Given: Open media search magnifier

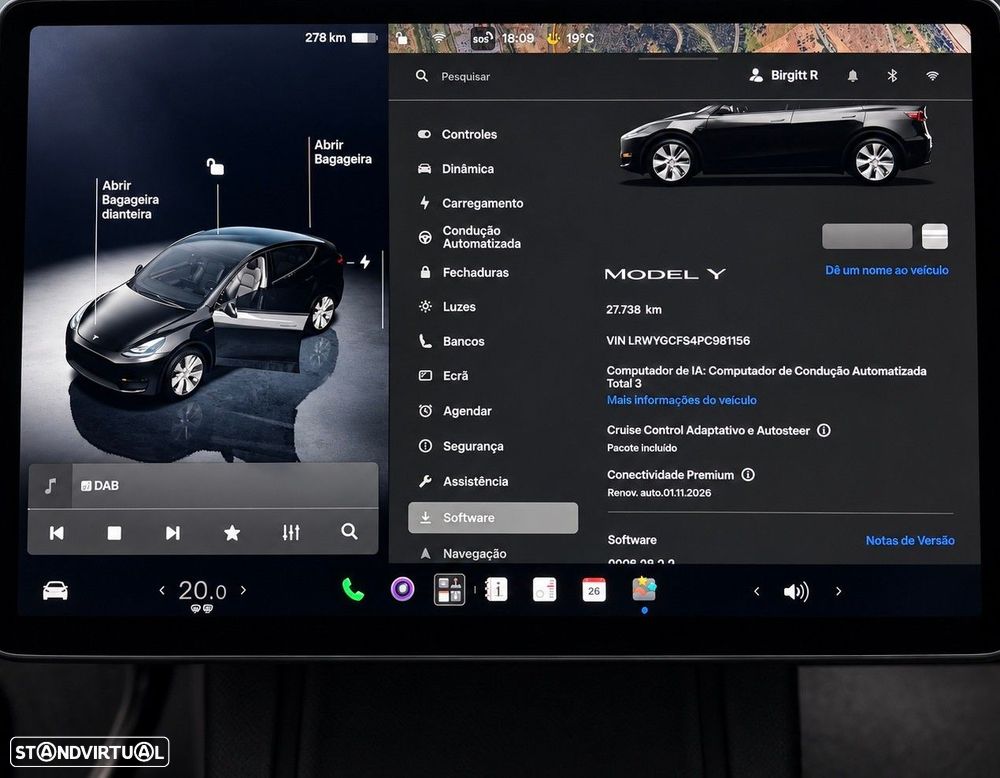Looking at the screenshot, I should coord(349,531).
